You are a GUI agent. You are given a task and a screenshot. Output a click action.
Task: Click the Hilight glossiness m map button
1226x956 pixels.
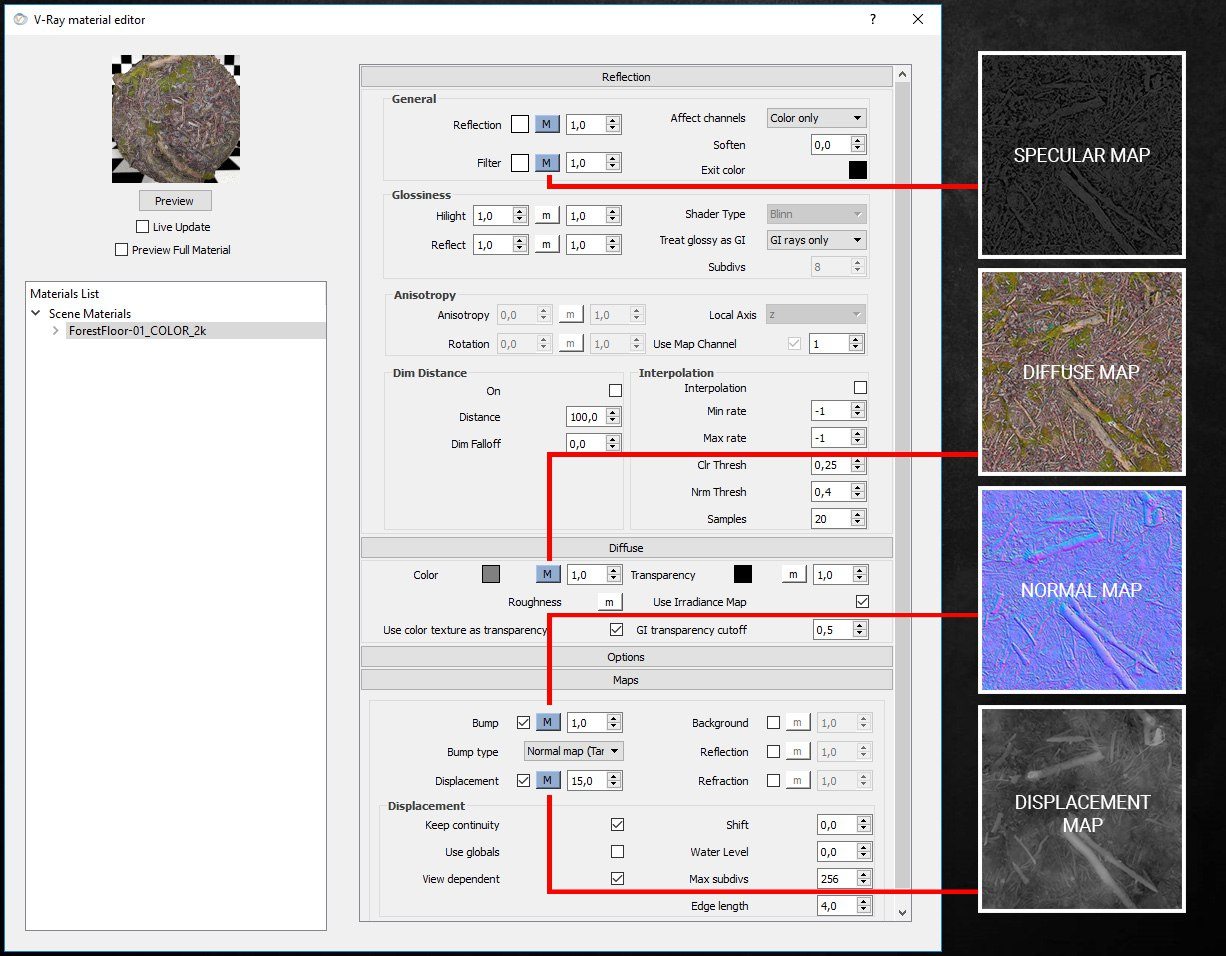click(547, 216)
